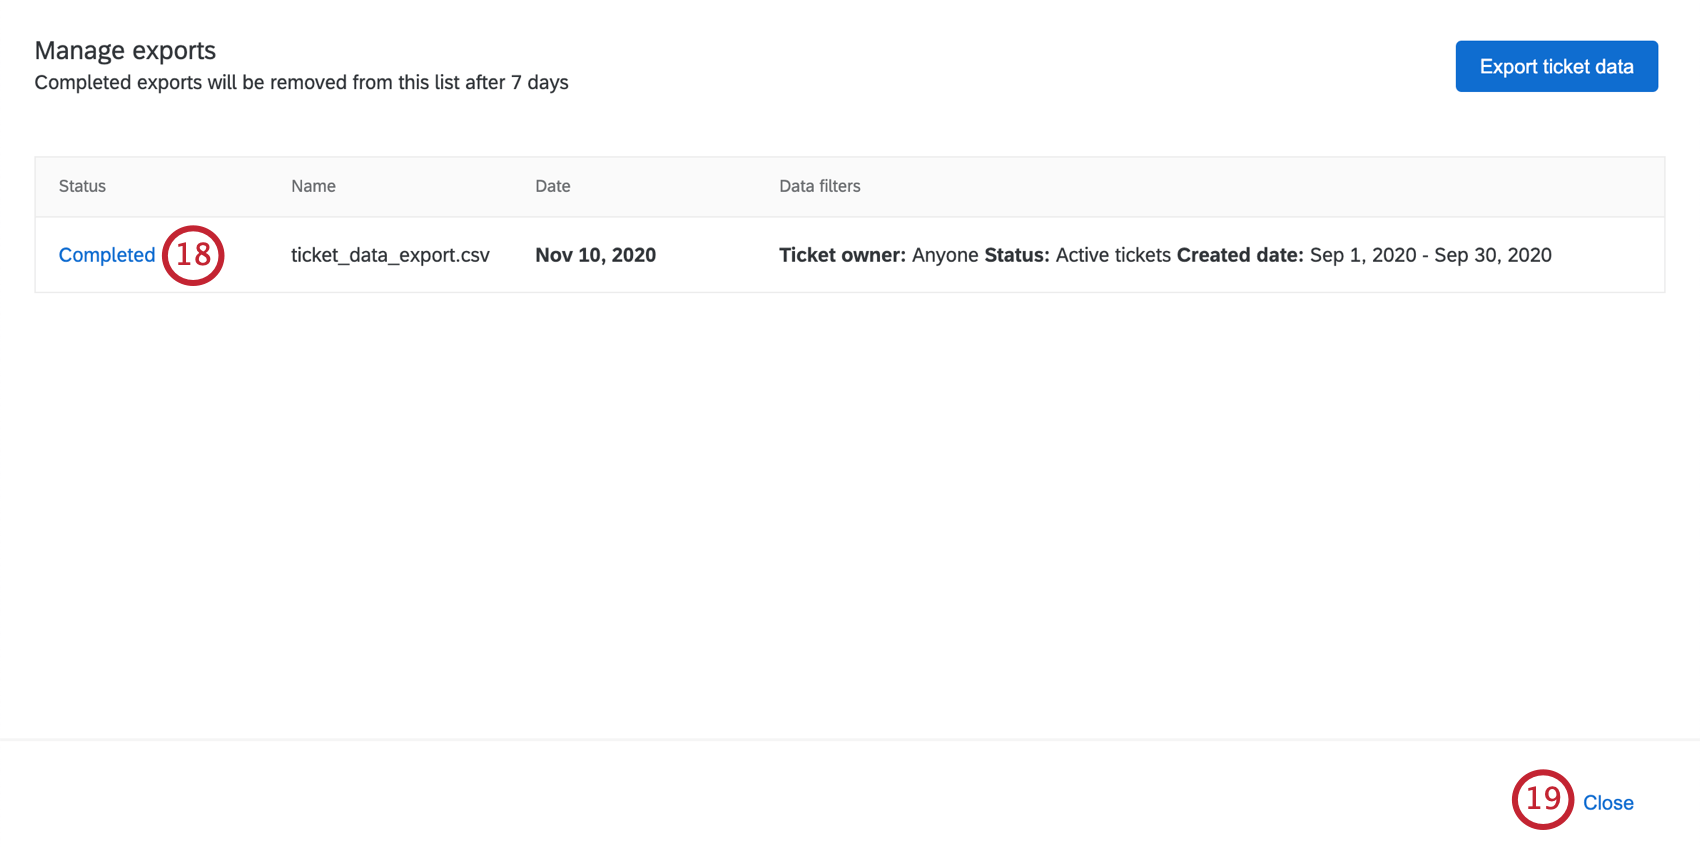Click the Anyone ticket owner value
This screenshot has height=848, width=1700.
pos(945,255)
